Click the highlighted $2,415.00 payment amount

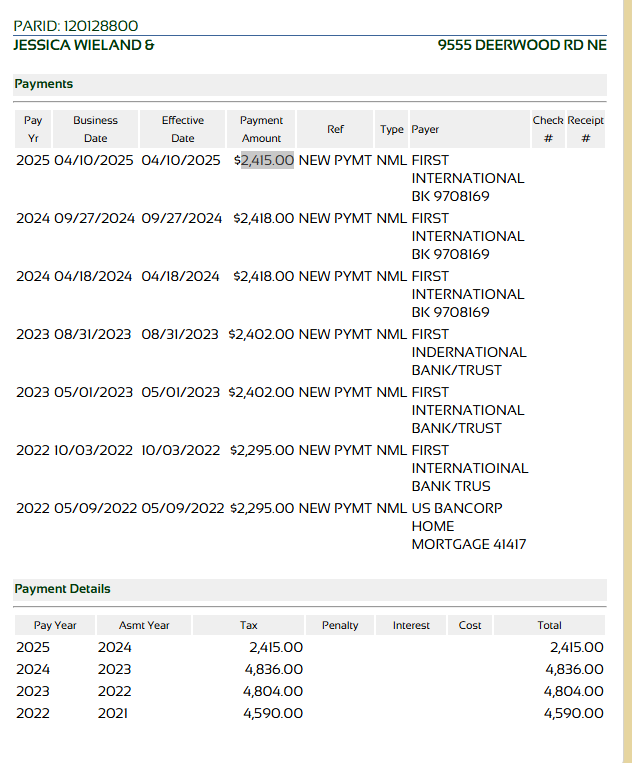click(x=266, y=160)
